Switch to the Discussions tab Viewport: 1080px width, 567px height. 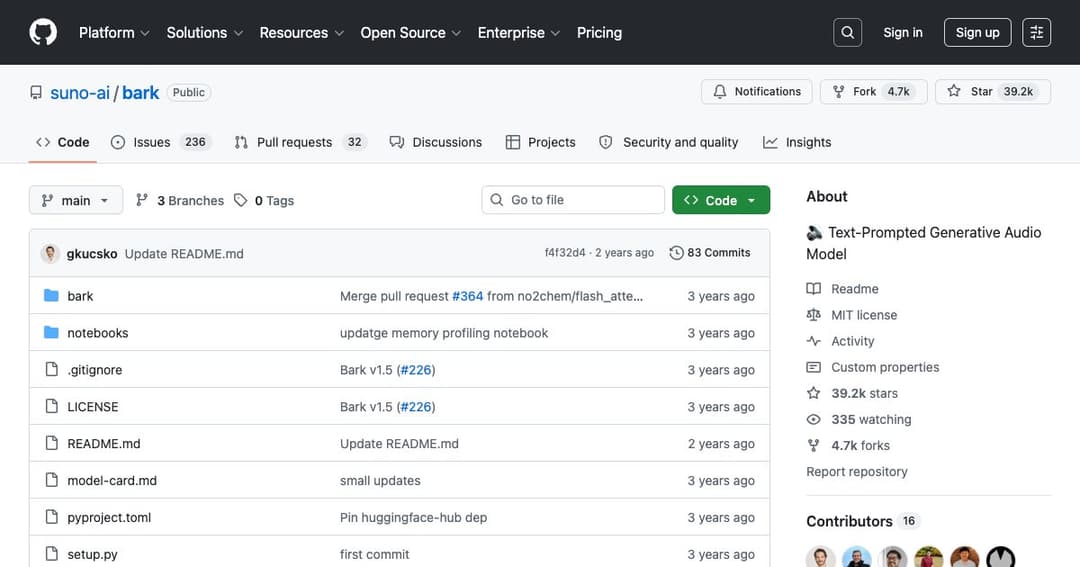tap(436, 142)
